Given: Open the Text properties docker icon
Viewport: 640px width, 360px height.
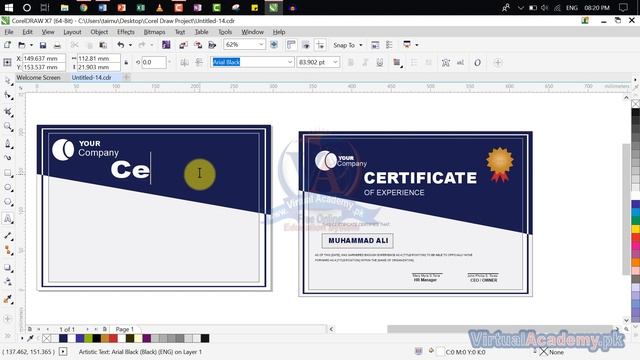Looking at the screenshot, I should 446,62.
